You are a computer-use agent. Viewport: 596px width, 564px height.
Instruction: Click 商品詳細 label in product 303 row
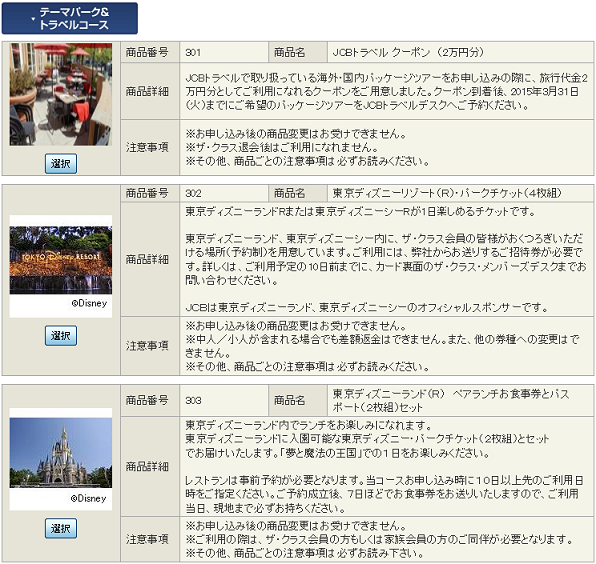[x=147, y=466]
